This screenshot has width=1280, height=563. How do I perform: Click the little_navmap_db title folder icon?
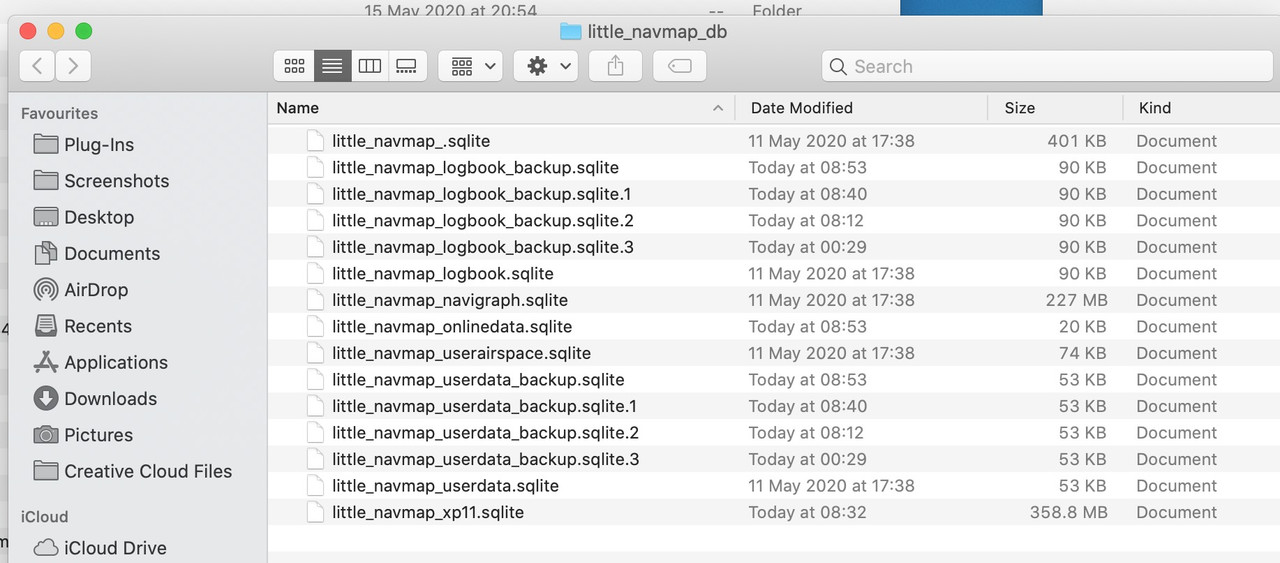[570, 31]
